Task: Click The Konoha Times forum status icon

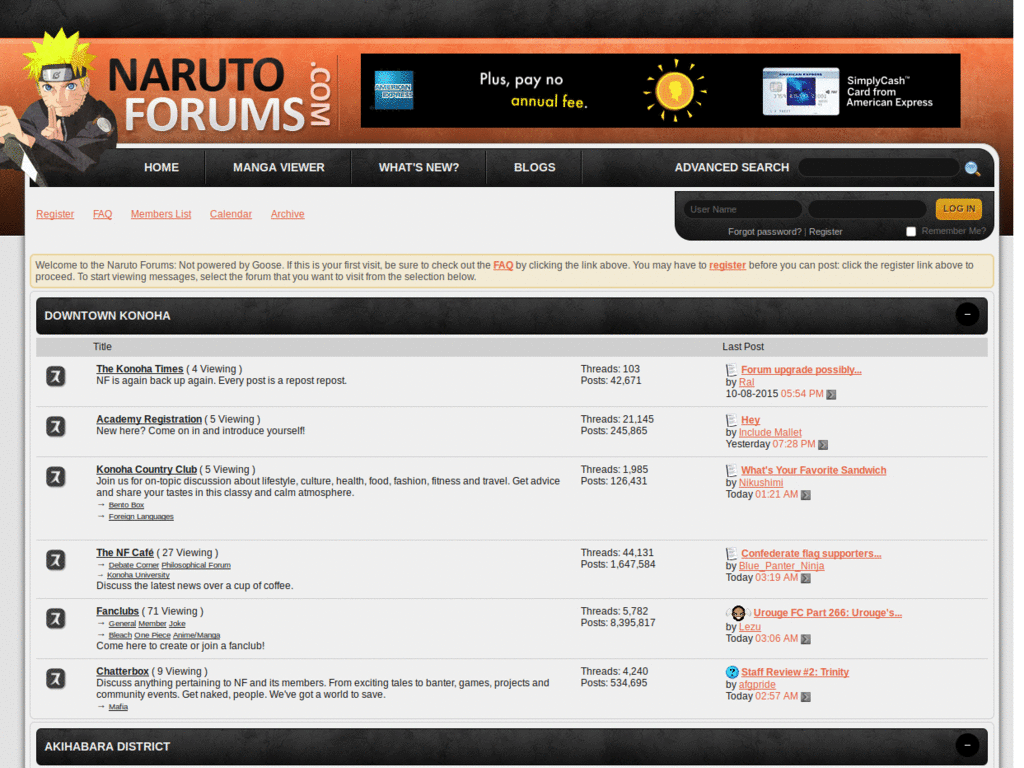Action: [x=56, y=376]
